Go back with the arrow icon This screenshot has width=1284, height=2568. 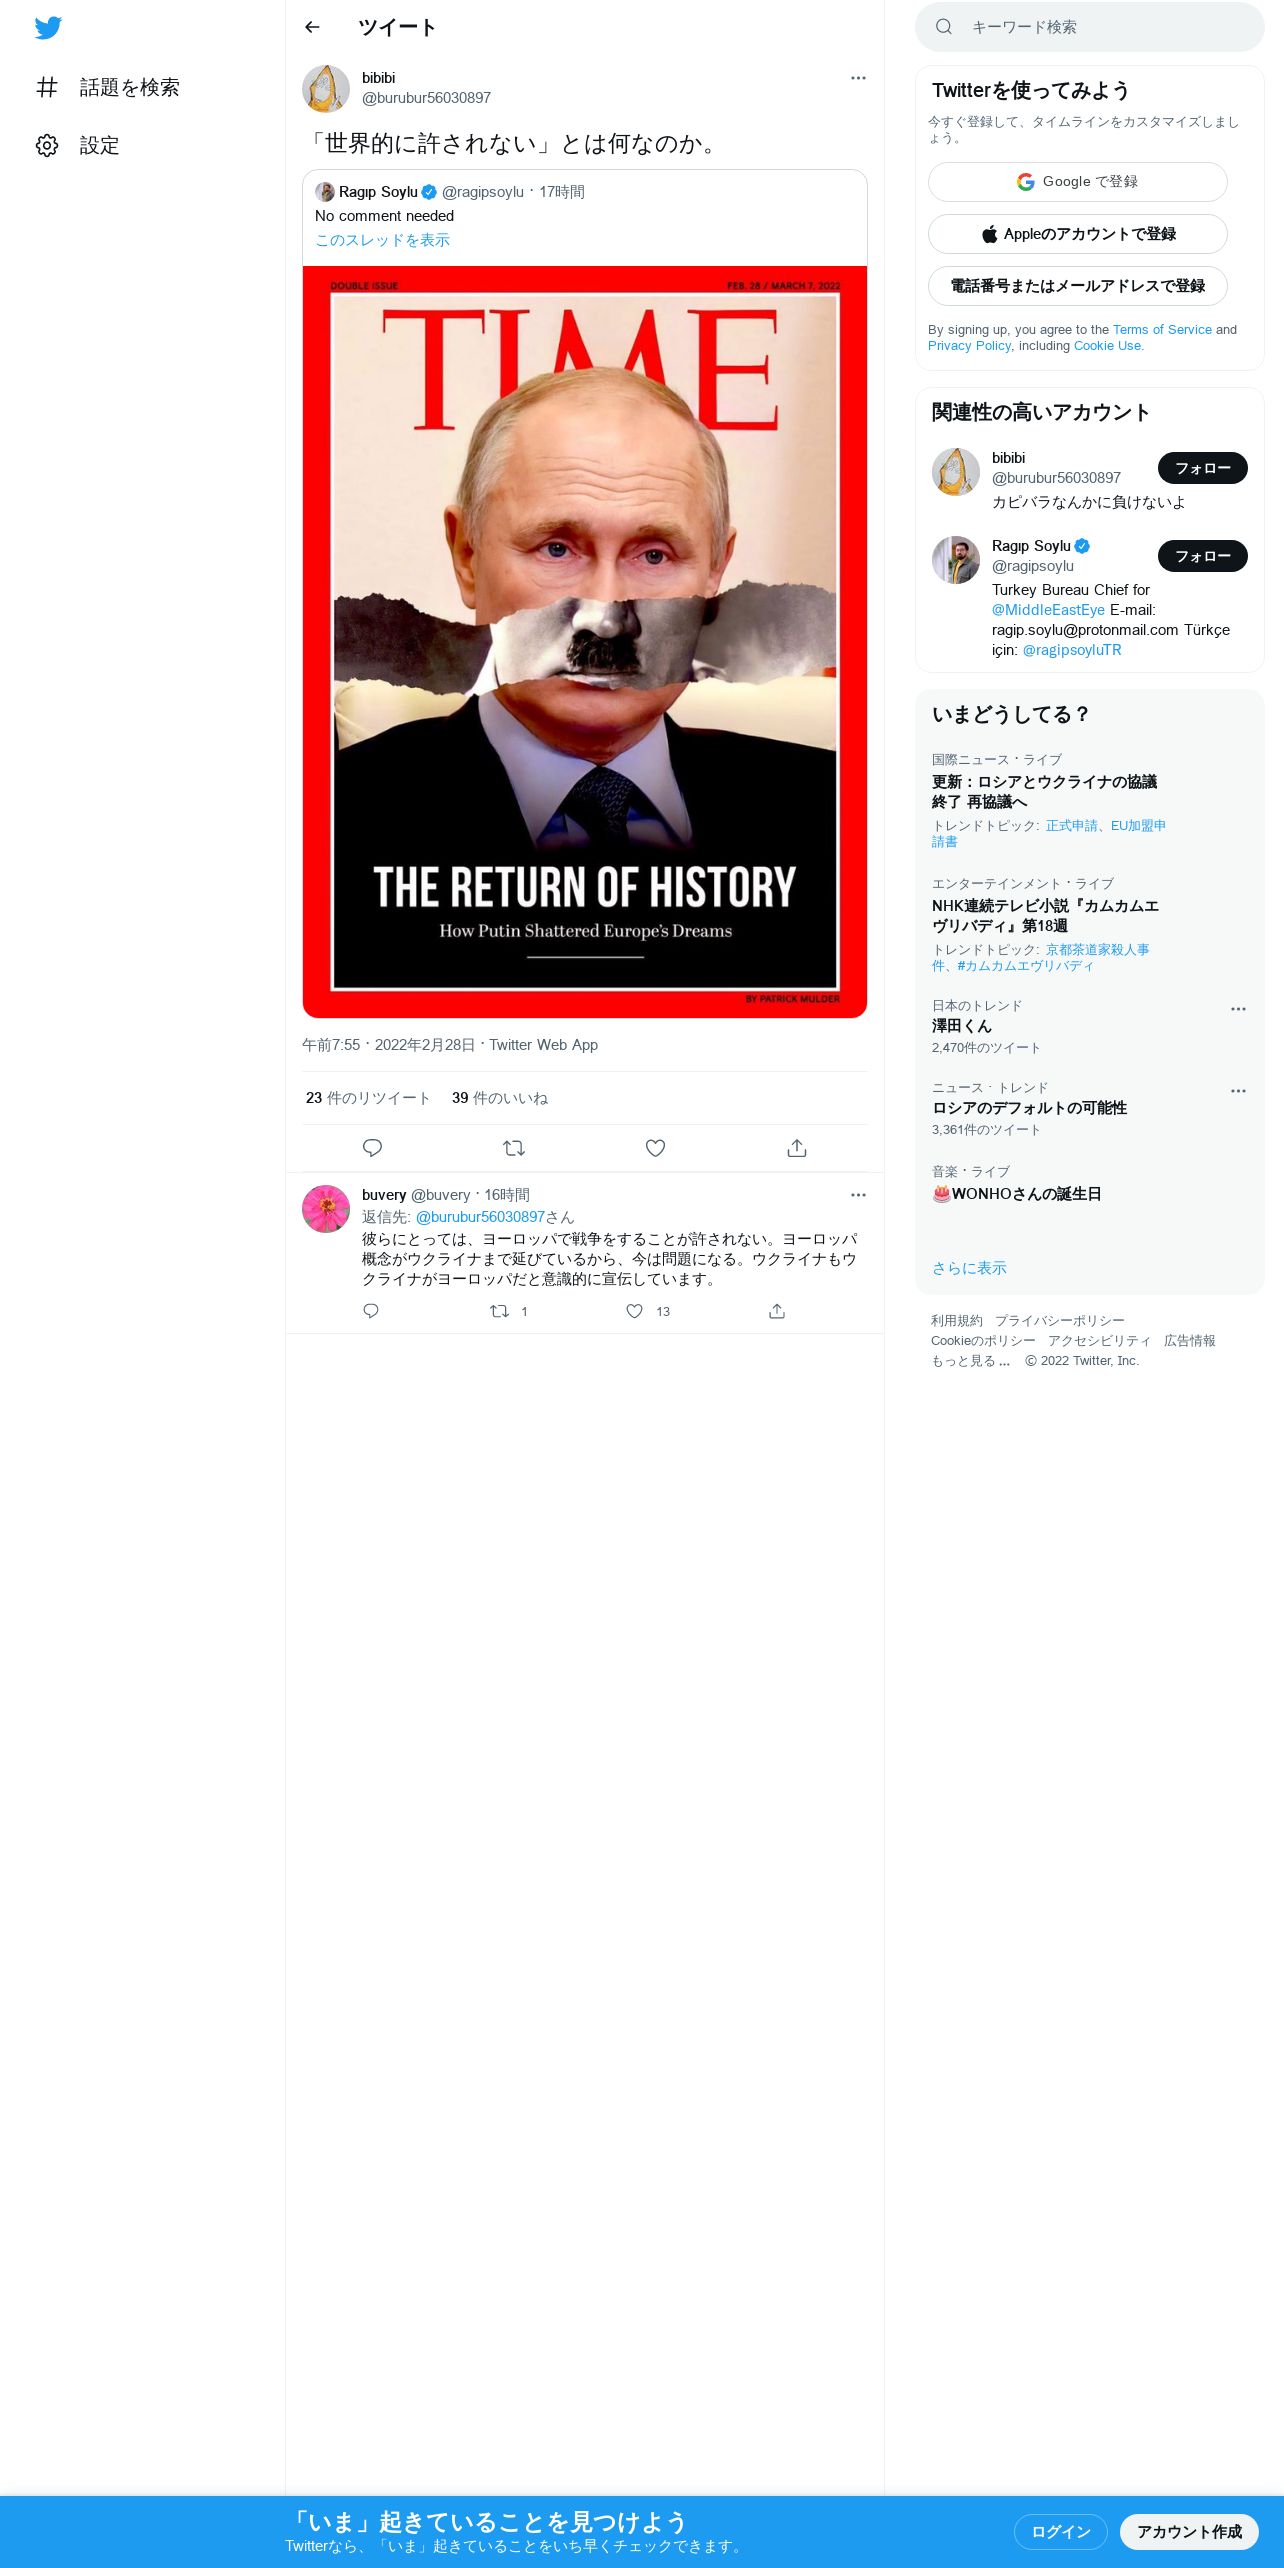click(312, 27)
